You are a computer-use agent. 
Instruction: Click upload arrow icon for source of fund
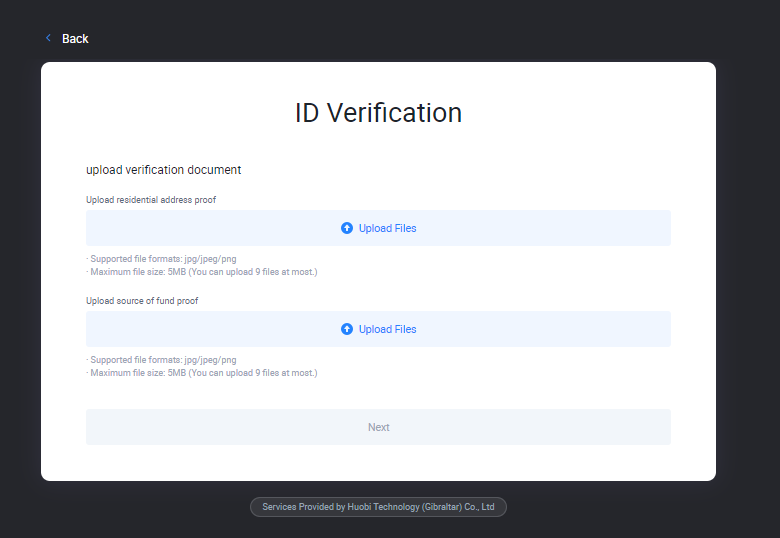point(347,329)
